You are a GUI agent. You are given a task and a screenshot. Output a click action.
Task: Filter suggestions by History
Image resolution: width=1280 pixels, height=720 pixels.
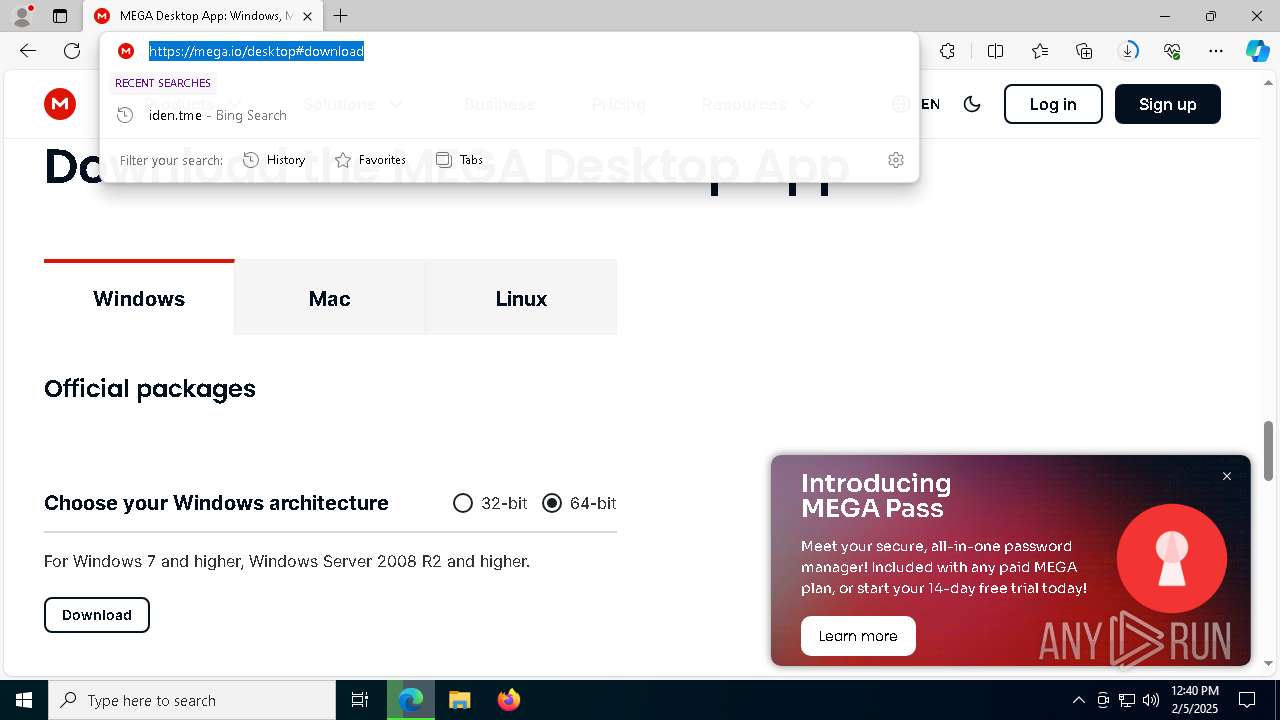(274, 160)
